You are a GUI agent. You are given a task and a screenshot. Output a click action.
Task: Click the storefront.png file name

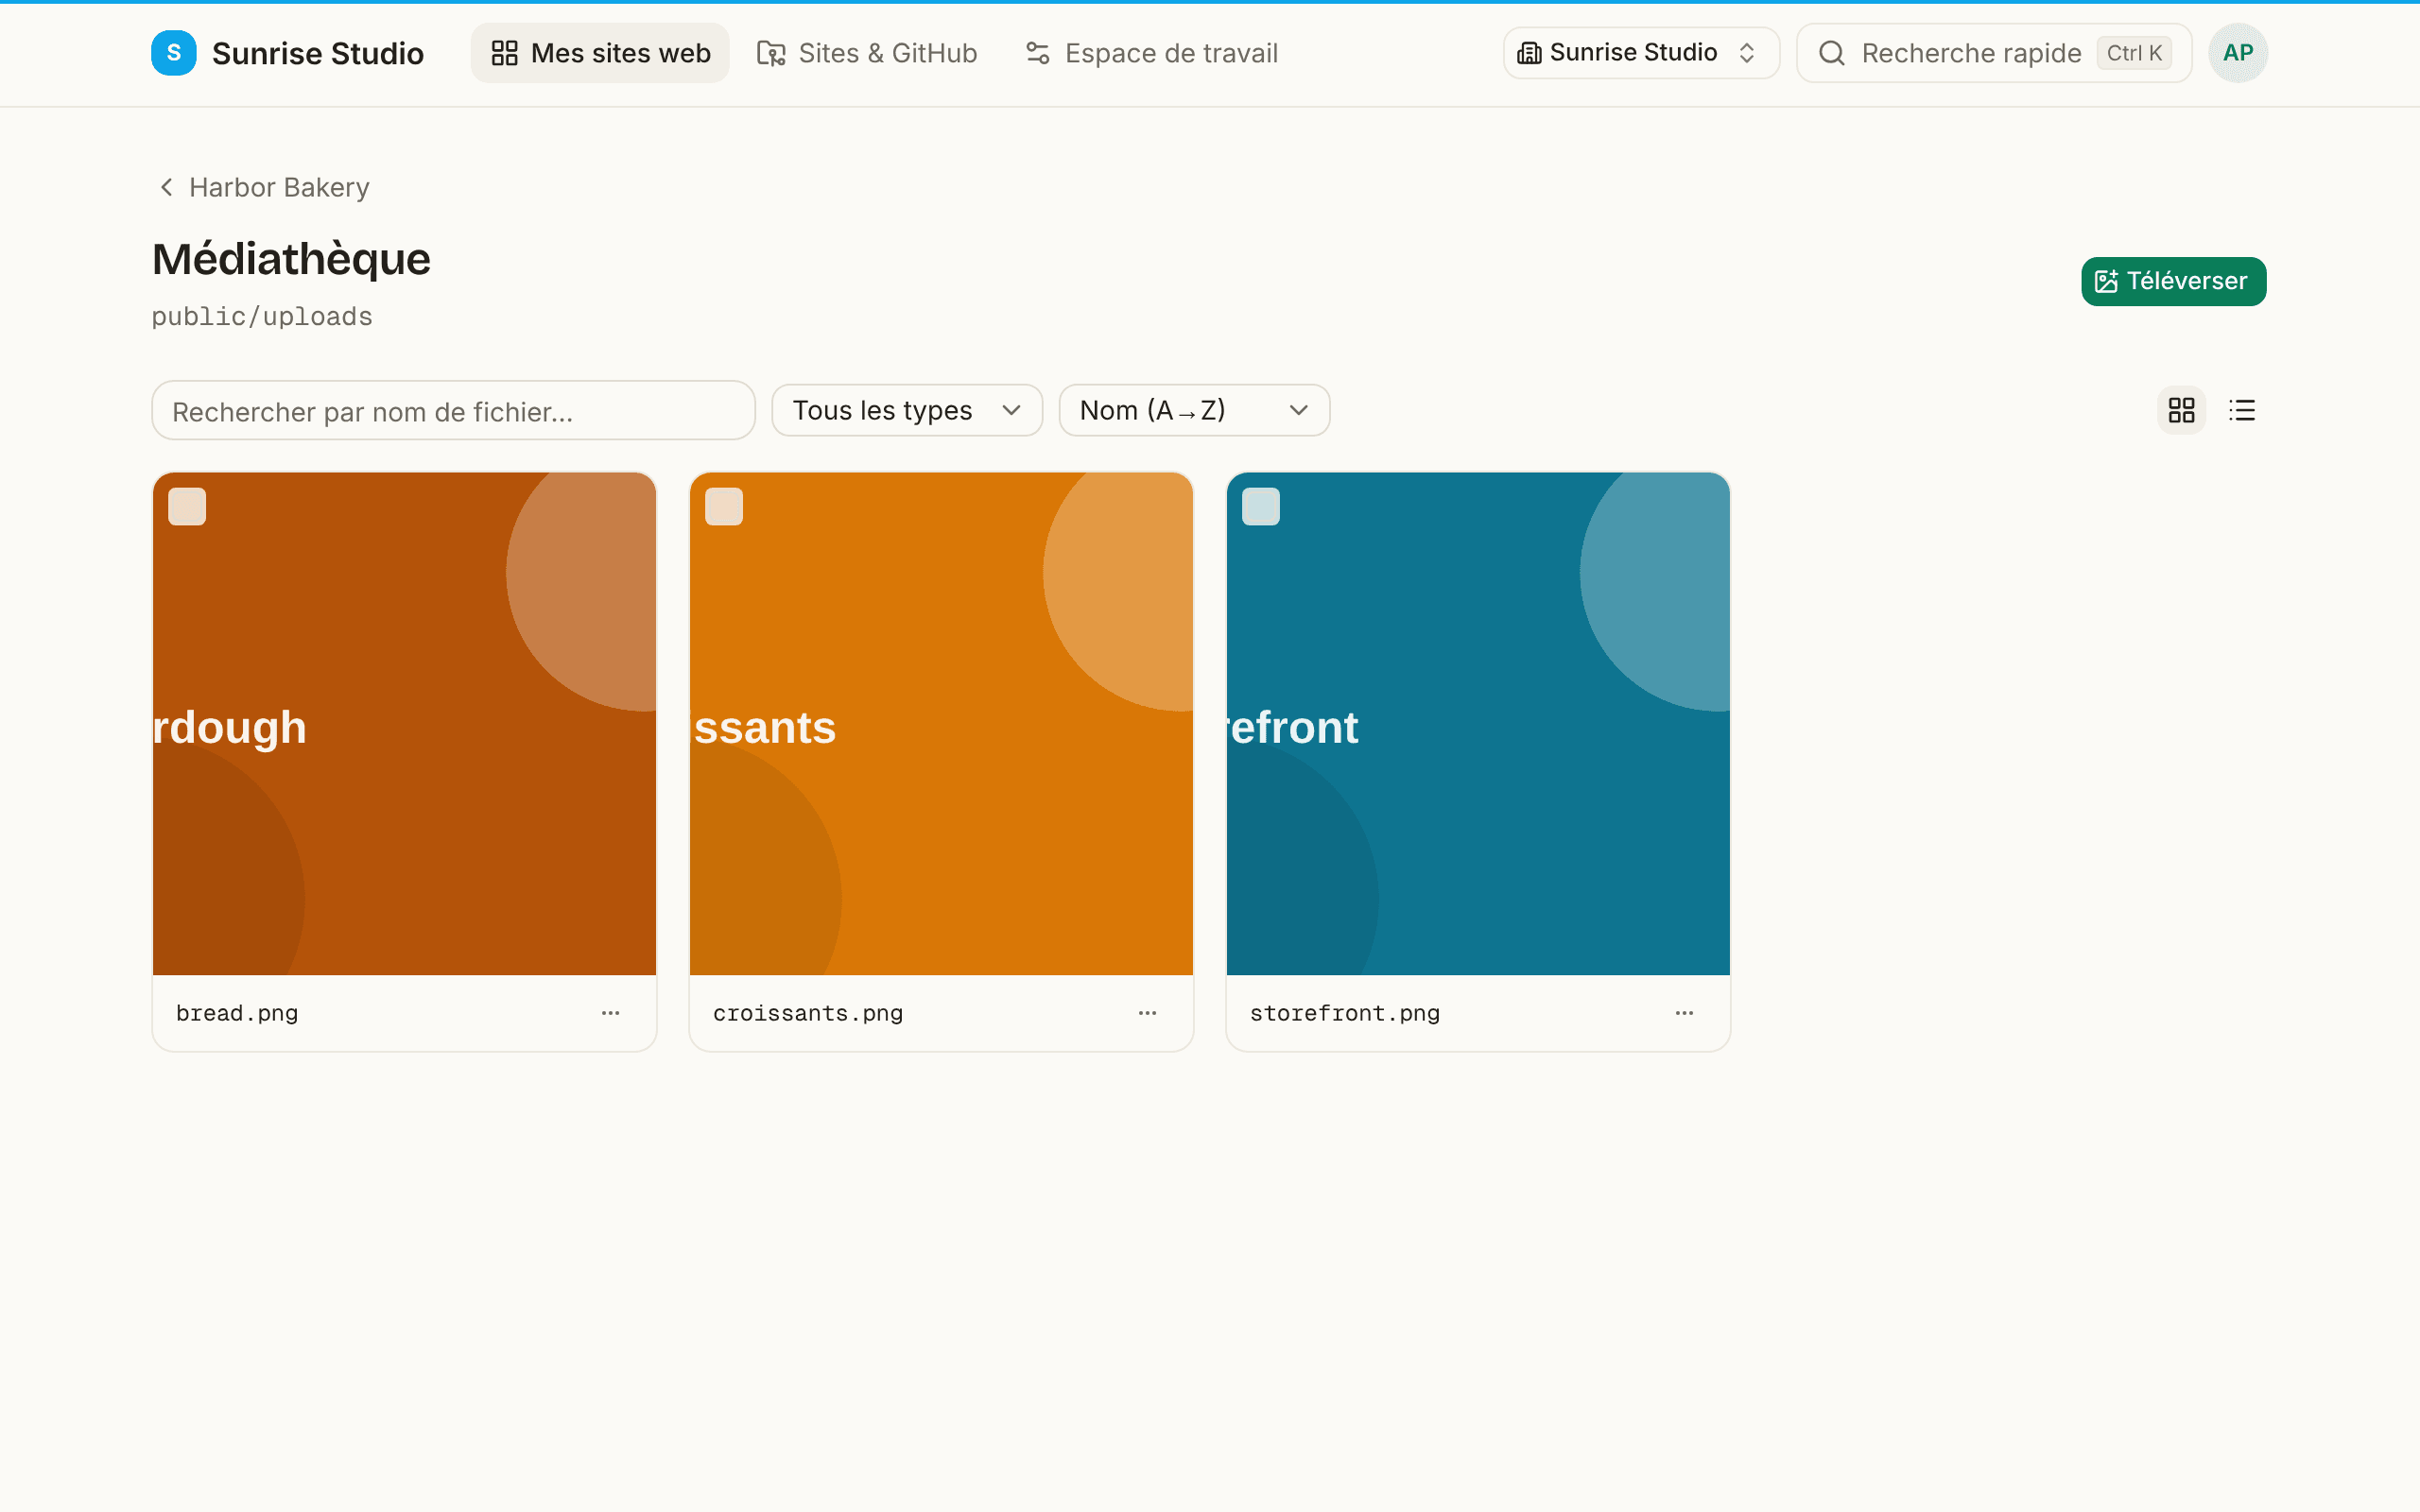coord(1345,1013)
